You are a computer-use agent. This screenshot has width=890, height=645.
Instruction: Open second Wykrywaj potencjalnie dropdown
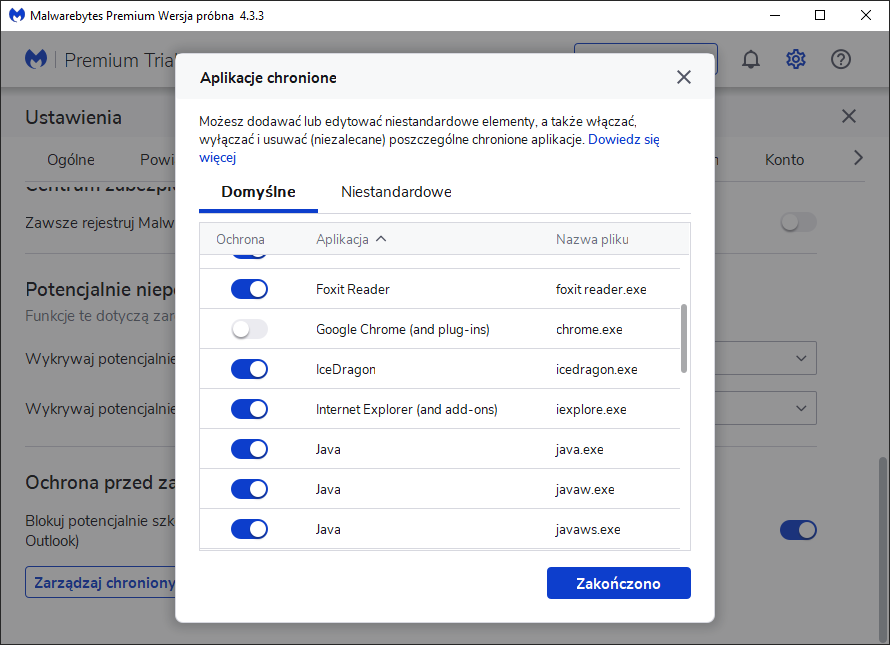click(765, 408)
